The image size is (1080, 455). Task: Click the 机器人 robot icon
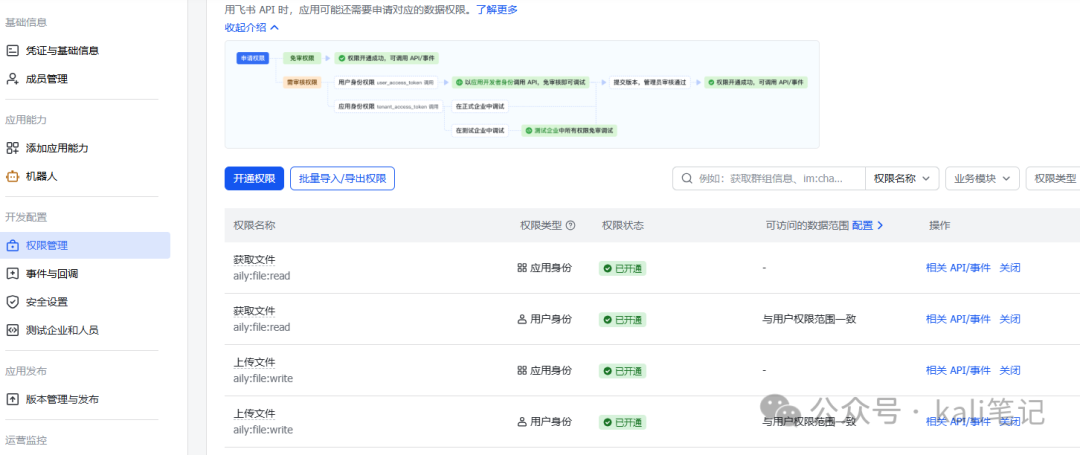[12, 176]
